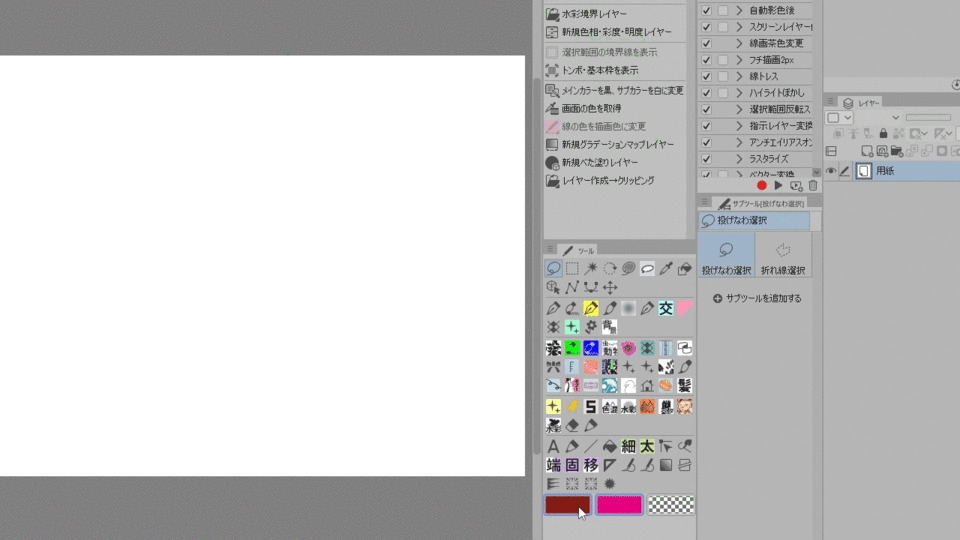This screenshot has height=540, width=960.
Task: Select the Text tool A icon
Action: pyautogui.click(x=553, y=446)
